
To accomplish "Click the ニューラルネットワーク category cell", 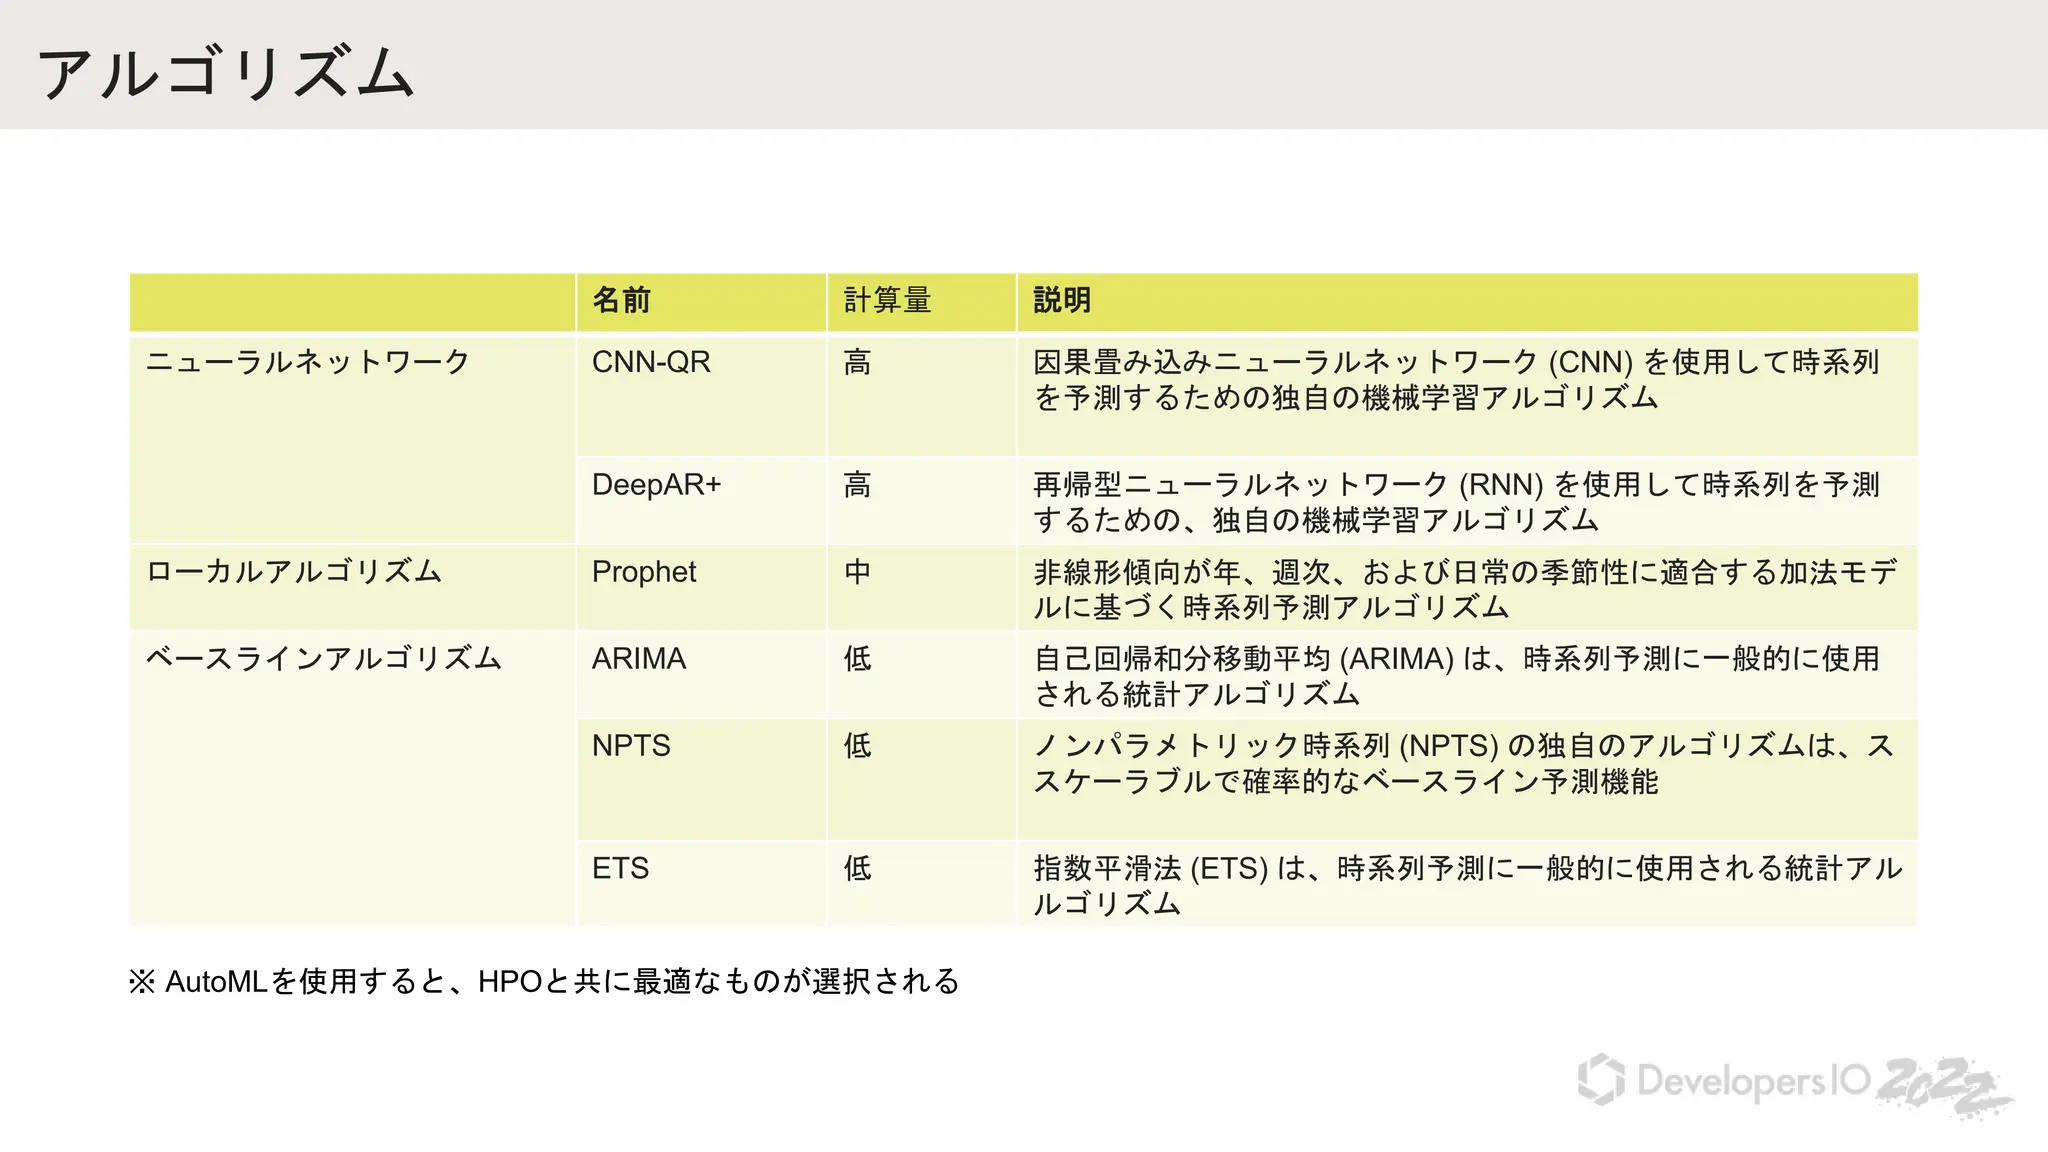I will pos(308,362).
